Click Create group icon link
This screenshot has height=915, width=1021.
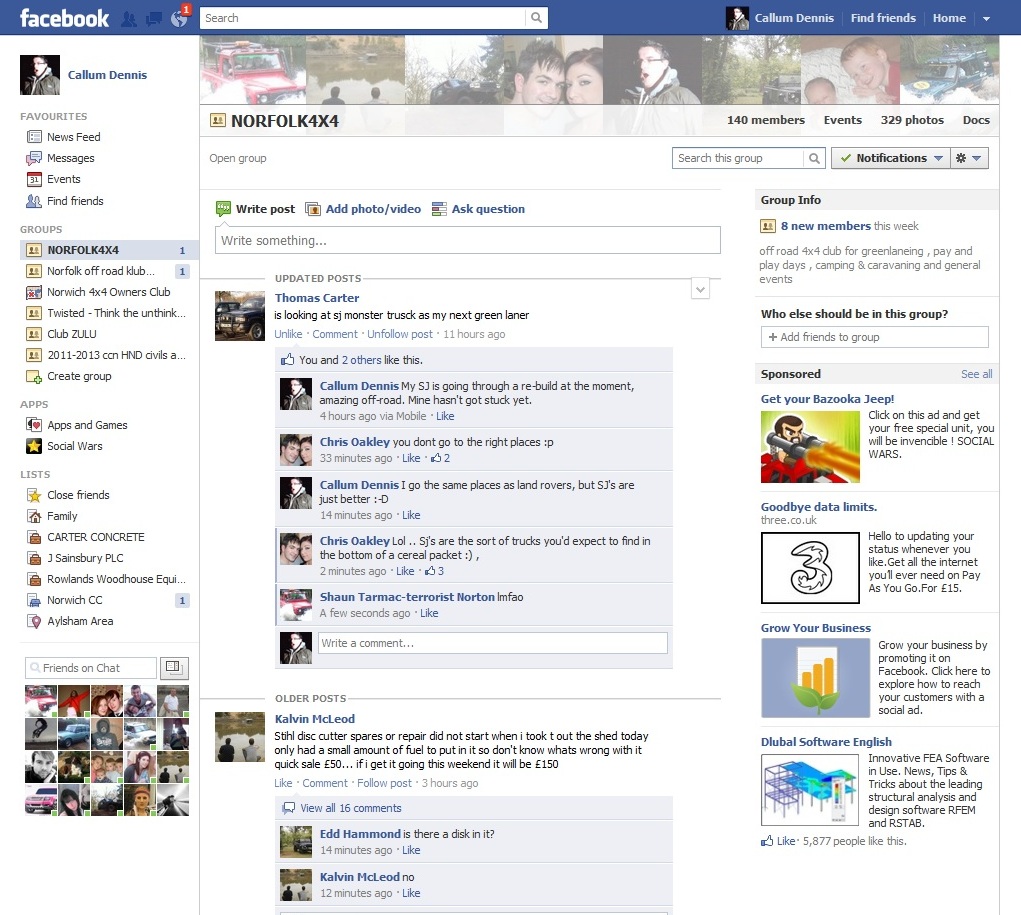[79, 376]
